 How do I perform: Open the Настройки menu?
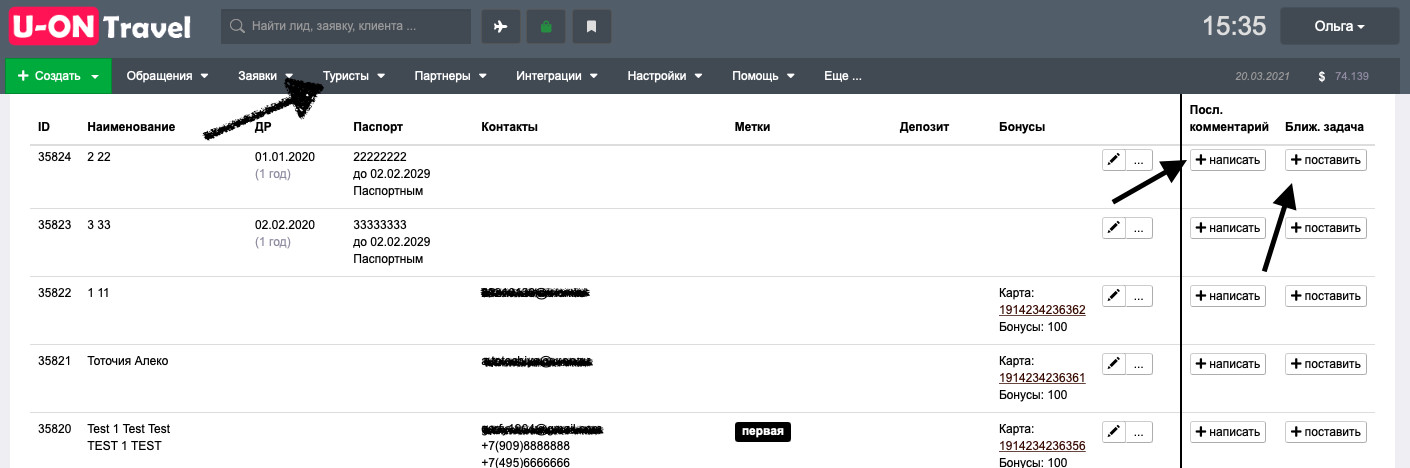click(665, 76)
